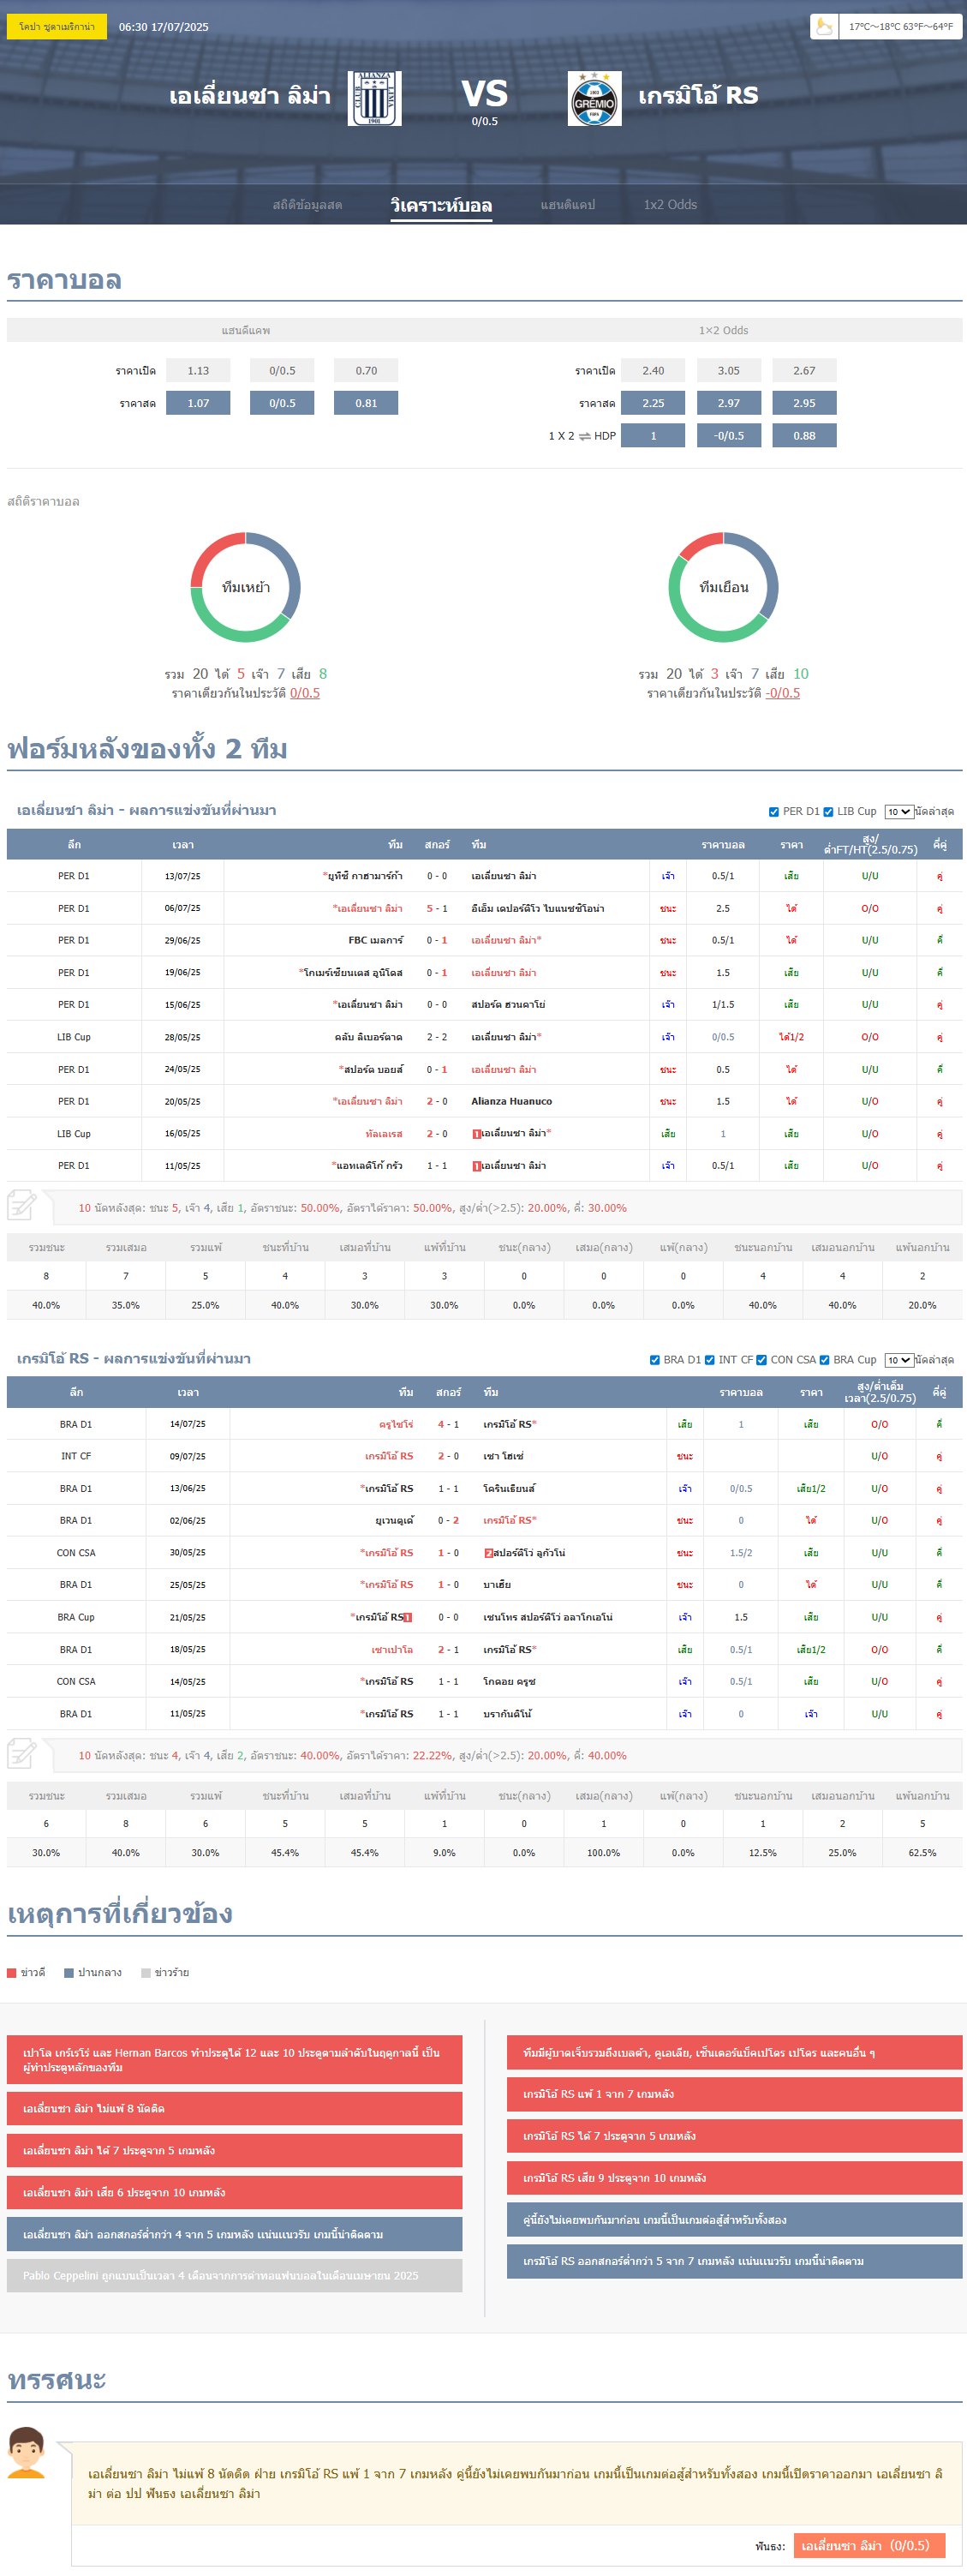Click the คลับ ลิเบอร์ตาด team name
This screenshot has height=2576, width=967.
click(x=369, y=1037)
